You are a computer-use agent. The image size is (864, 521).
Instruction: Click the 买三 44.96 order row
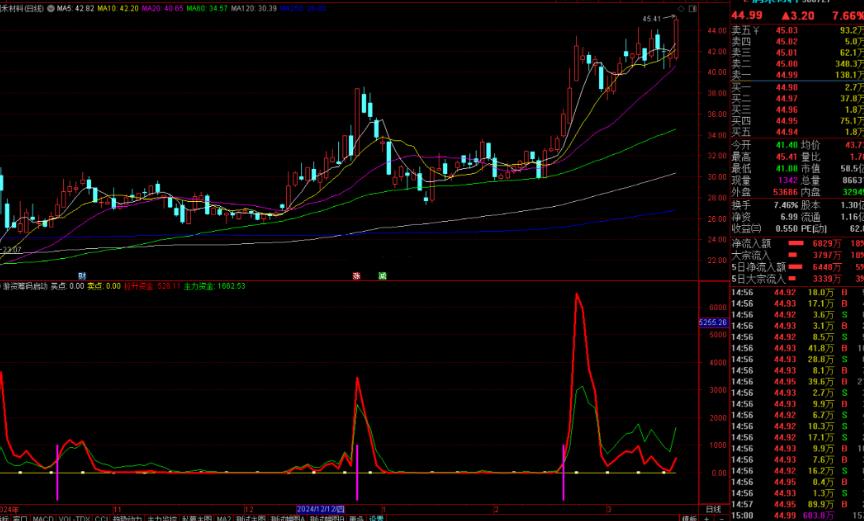point(797,110)
